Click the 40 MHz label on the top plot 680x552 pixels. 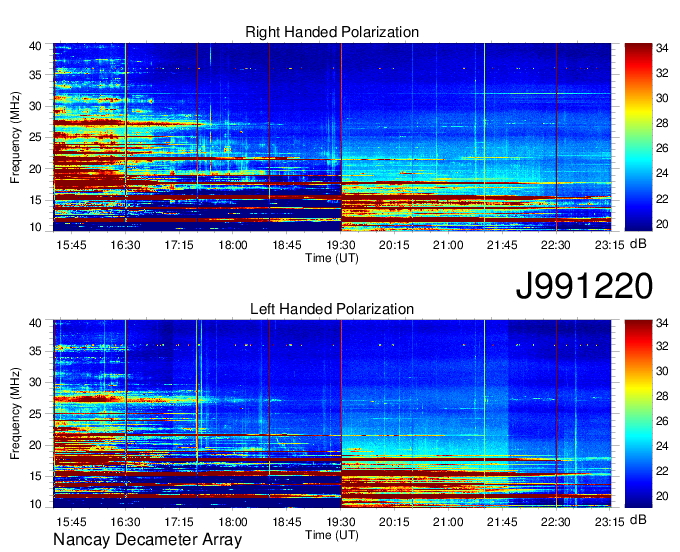coord(35,46)
